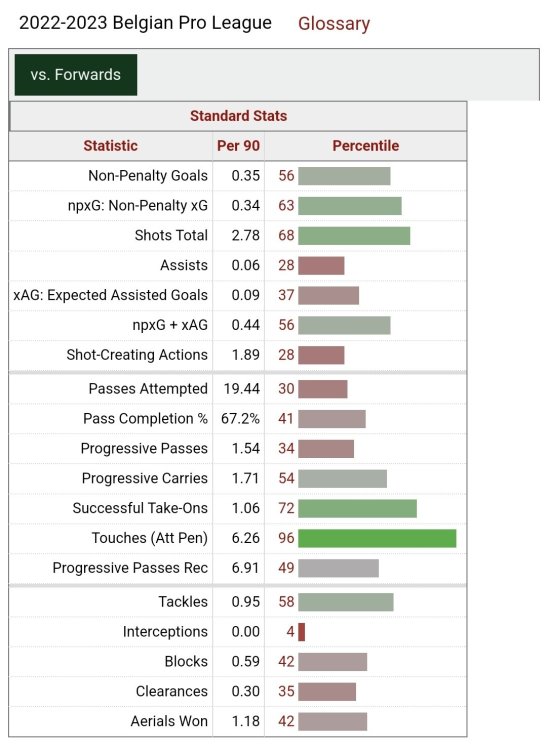Click the Per 90 column header
Viewport: 547px width, 750px height.
(238, 145)
